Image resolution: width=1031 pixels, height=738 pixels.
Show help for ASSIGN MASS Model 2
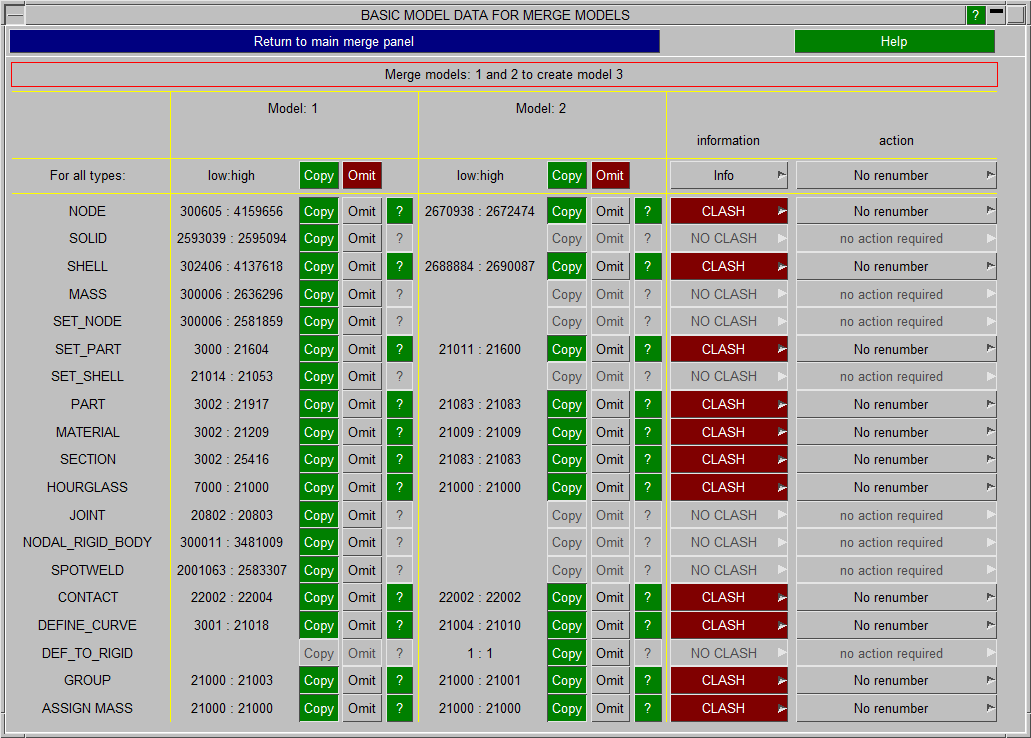tap(648, 708)
